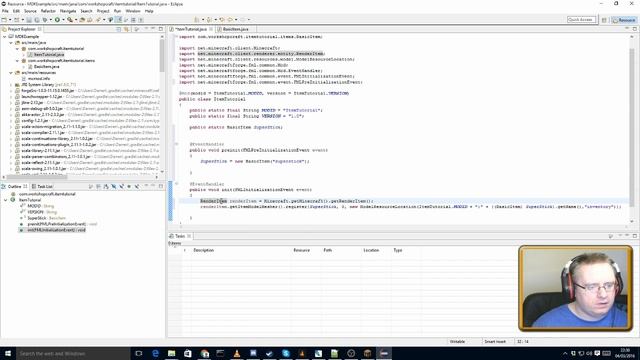This screenshot has height=360, width=640.
Task: Open the Navigate menu
Action: [x=68, y=11]
